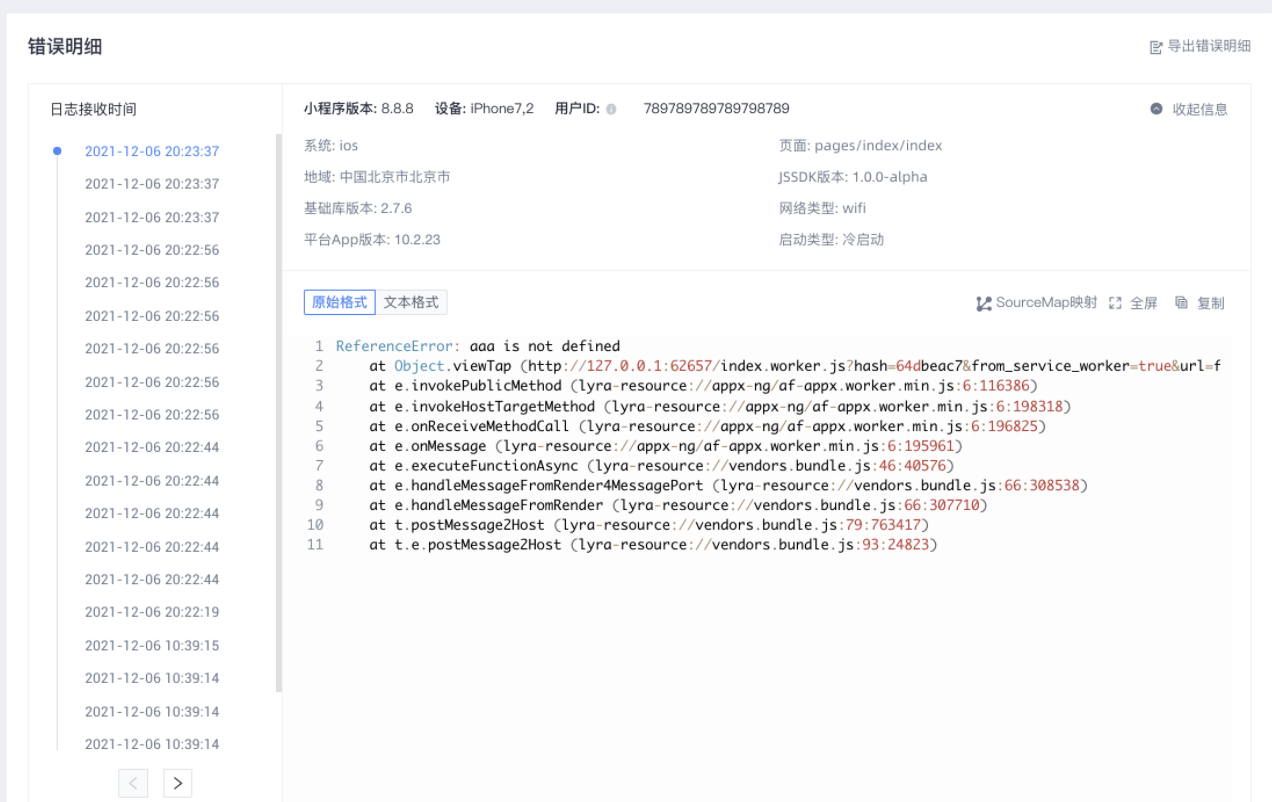Click the t.postMessage2Host stack line 79:763417

(x=649, y=525)
